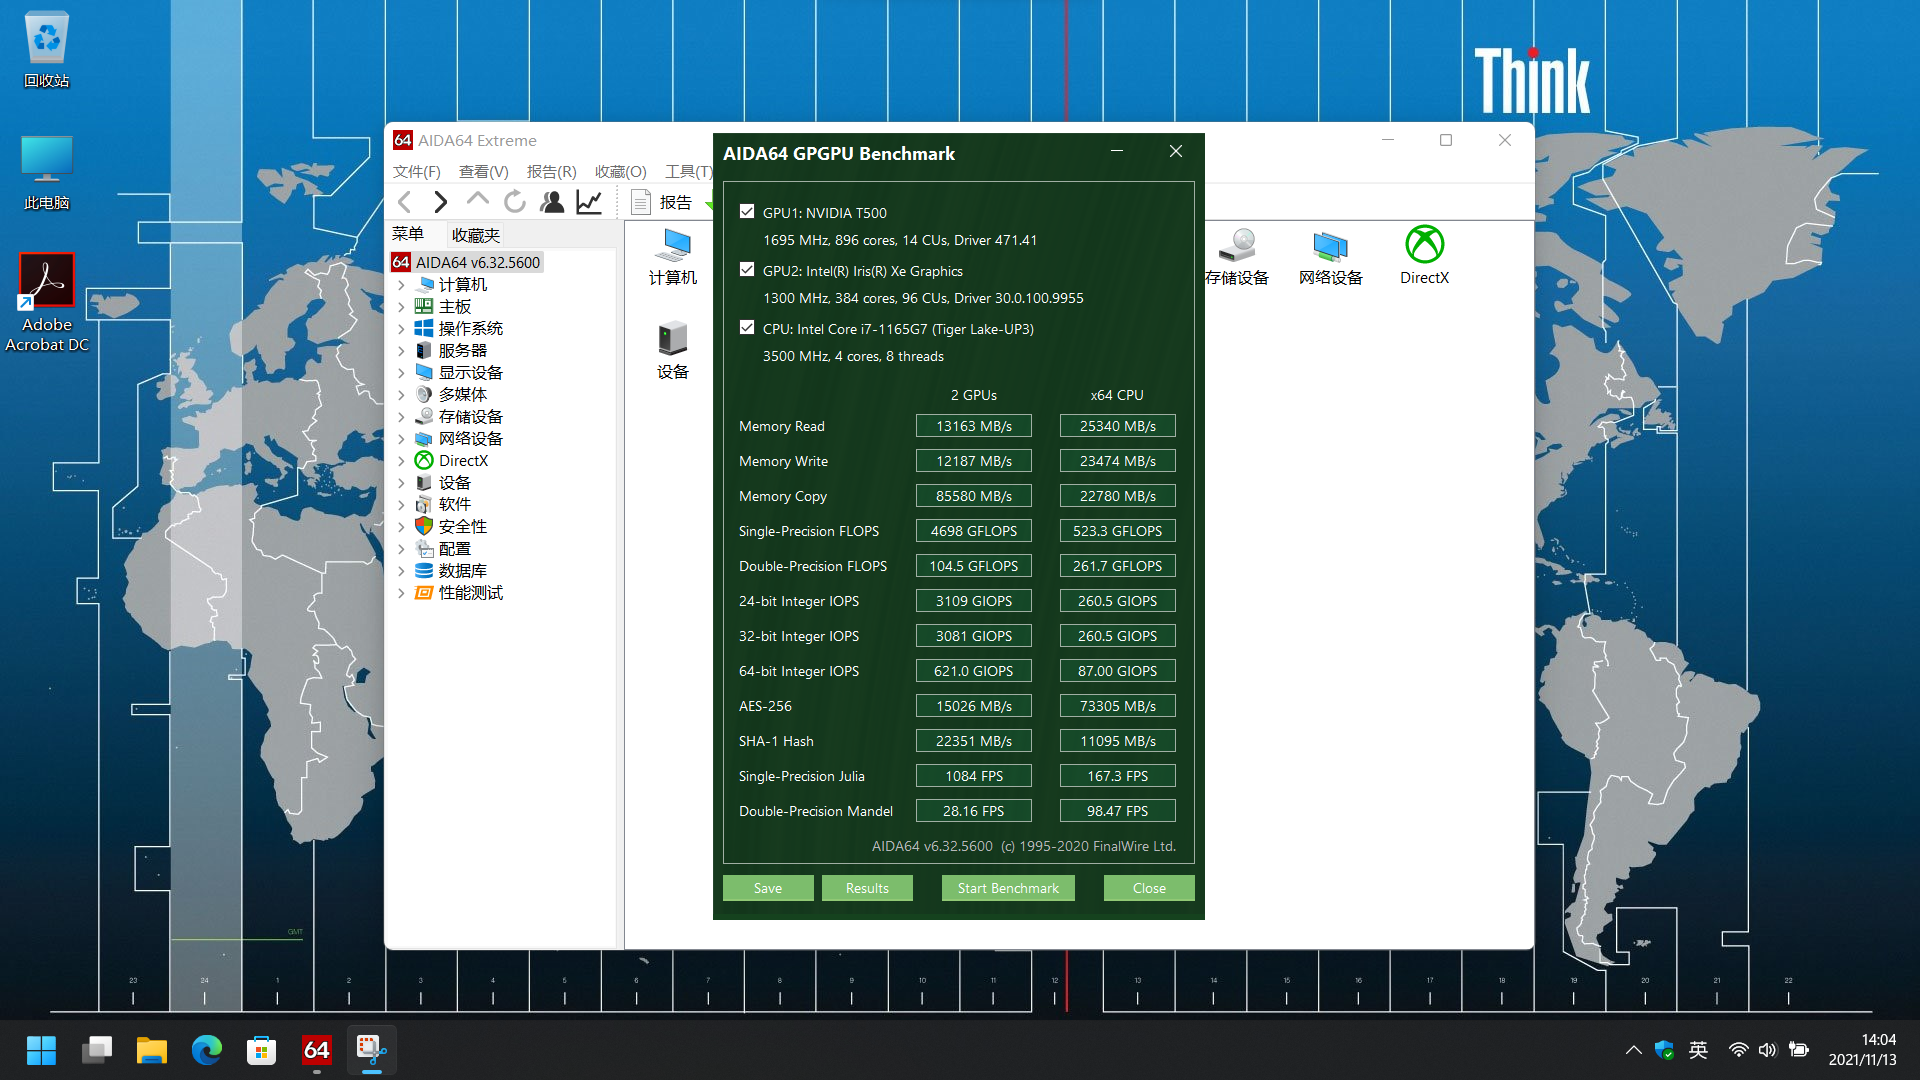Image resolution: width=1920 pixels, height=1080 pixels.
Task: Click SHA-1 Hash 22351 MB/s result
Action: pyautogui.click(x=974, y=741)
